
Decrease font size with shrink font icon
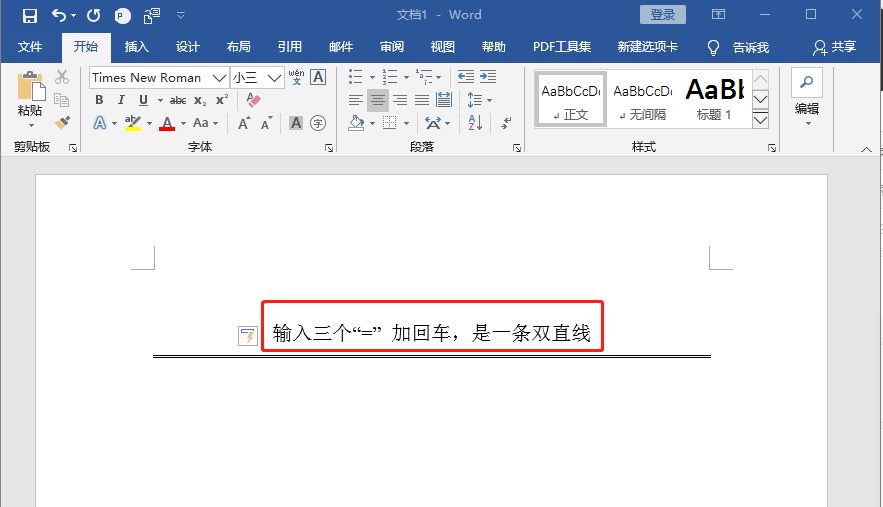266,123
